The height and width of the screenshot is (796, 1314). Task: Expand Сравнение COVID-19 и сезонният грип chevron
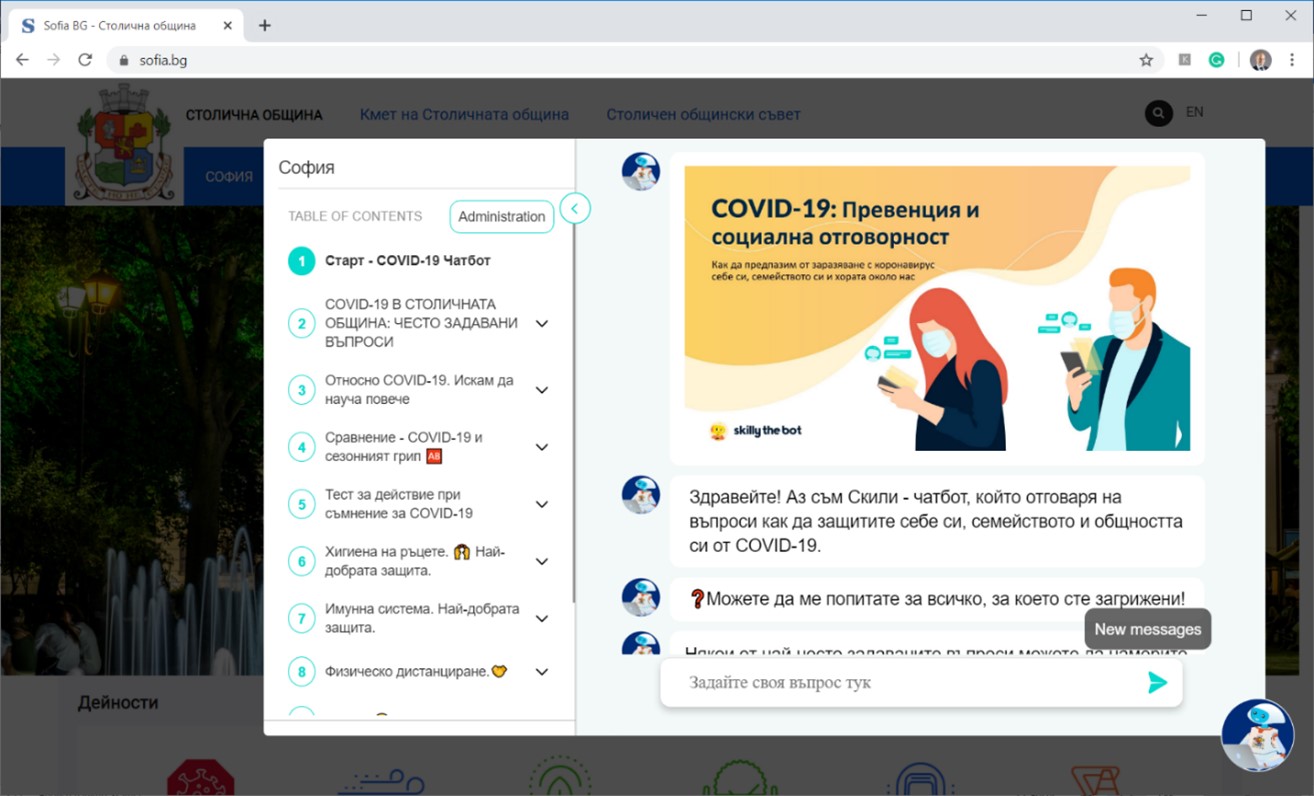[x=542, y=447]
